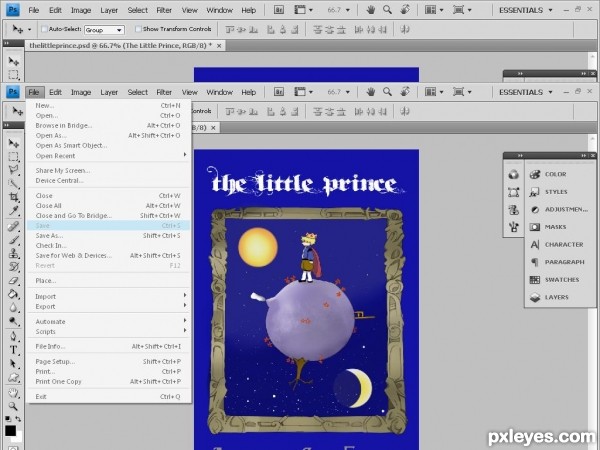The width and height of the screenshot is (600, 450).
Task: Open the Styles panel icon
Action: click(535, 192)
